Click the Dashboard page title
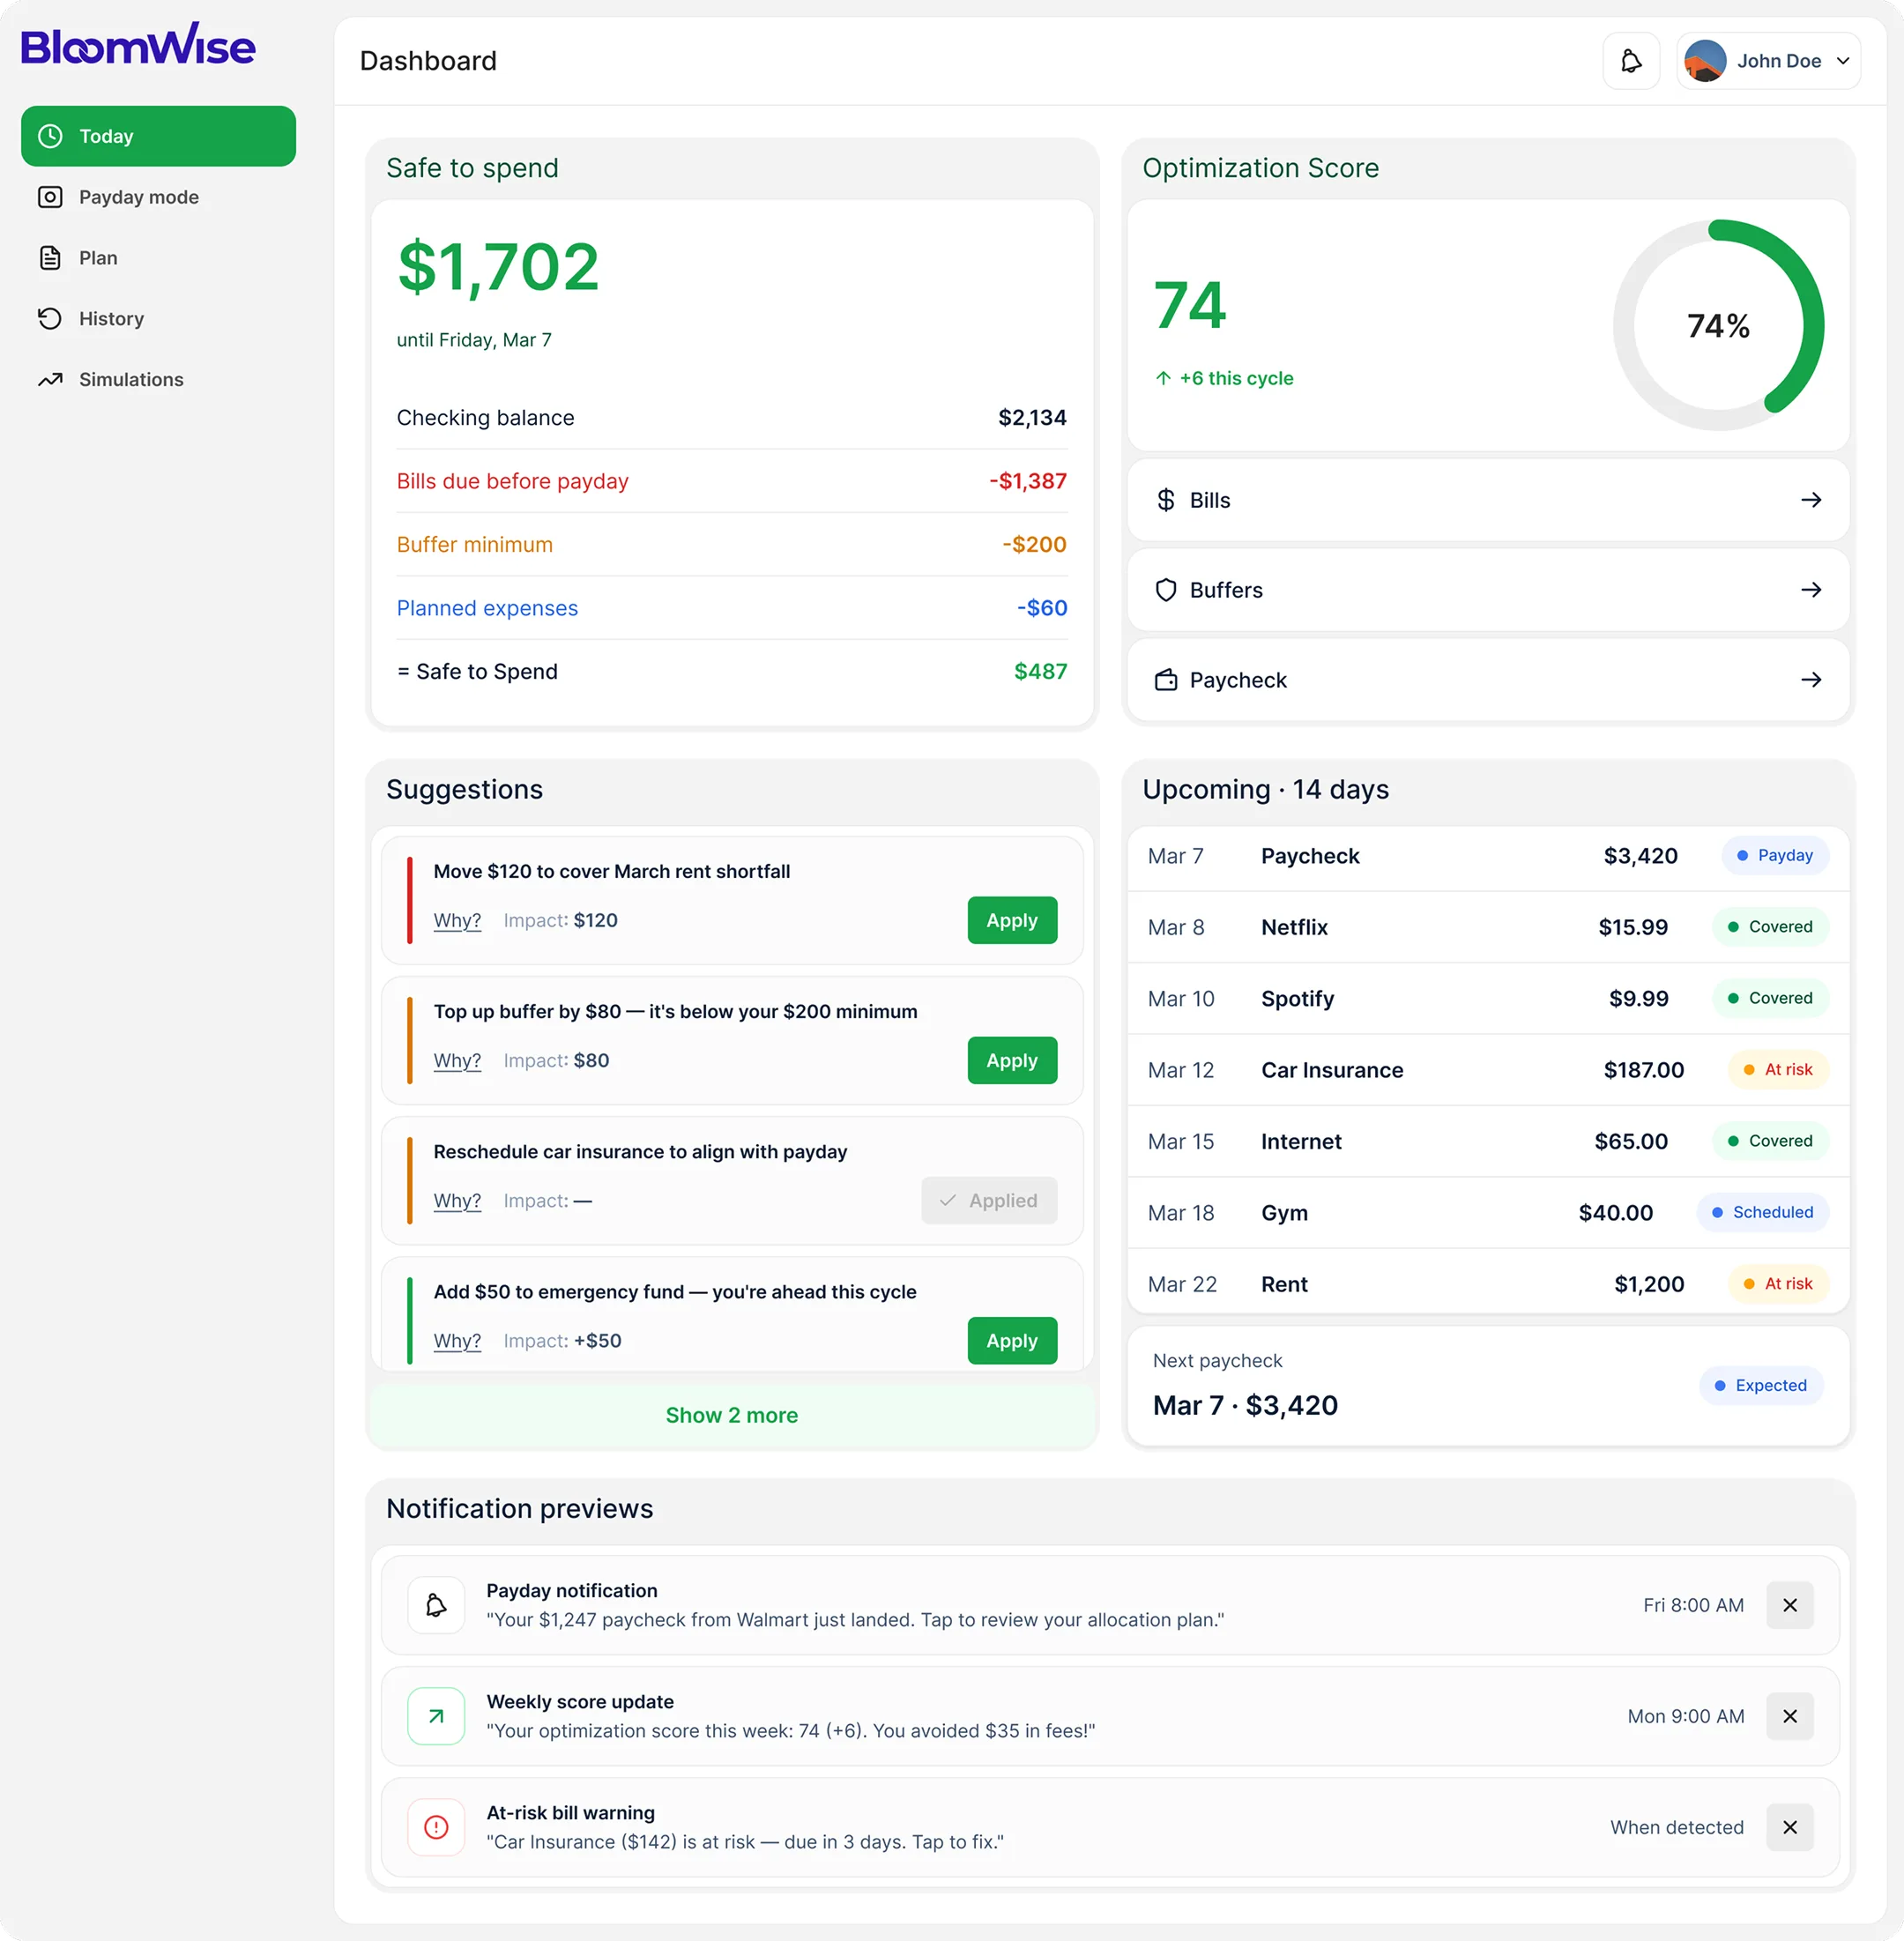This screenshot has height=1941, width=1904. (x=428, y=61)
